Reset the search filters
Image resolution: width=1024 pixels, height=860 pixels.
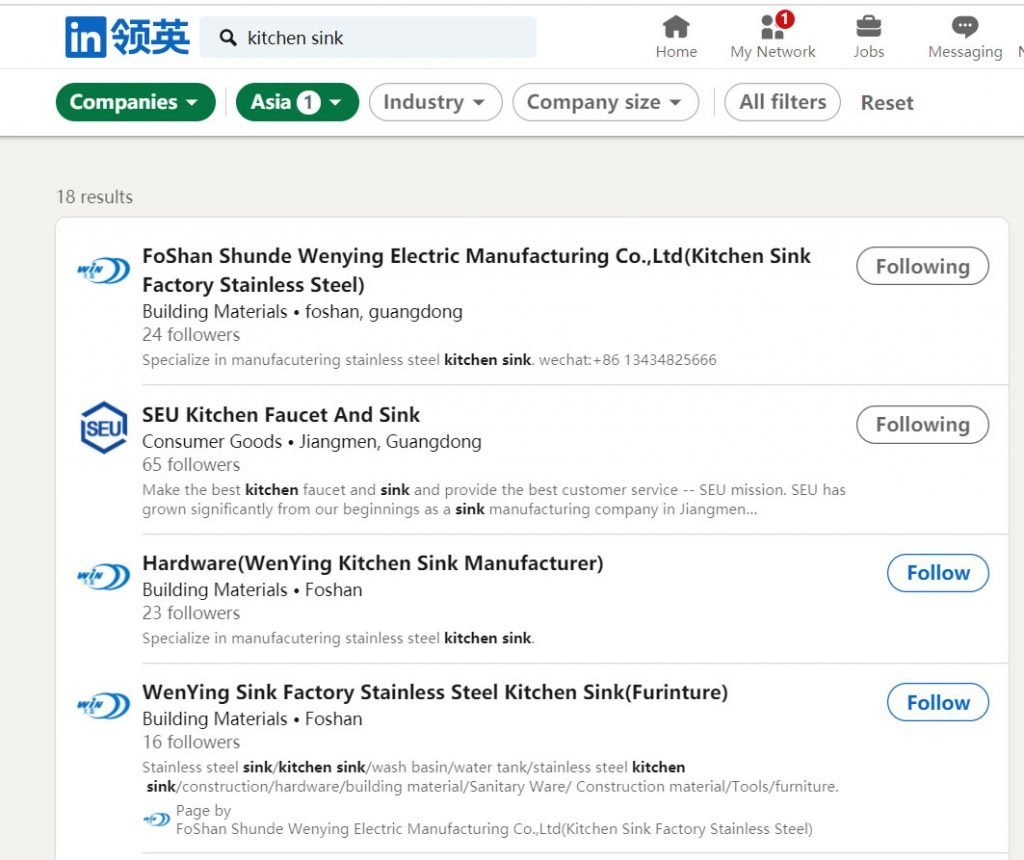[x=887, y=103]
